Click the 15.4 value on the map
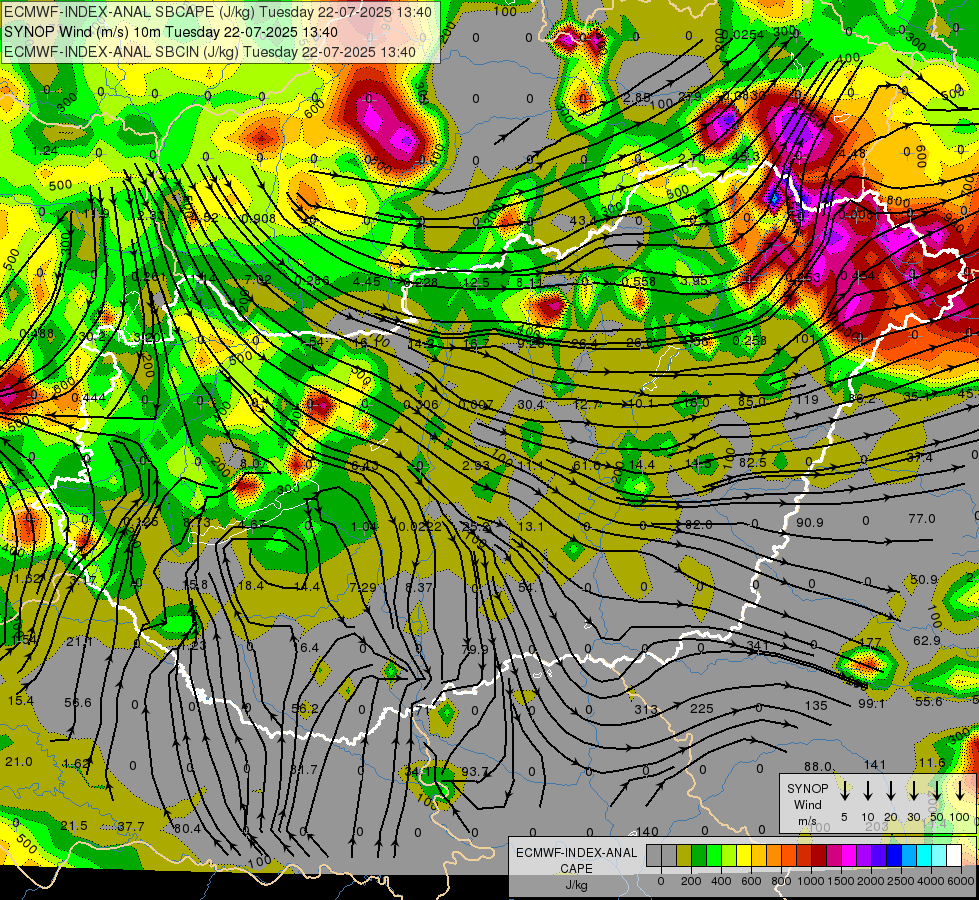 click(21, 701)
